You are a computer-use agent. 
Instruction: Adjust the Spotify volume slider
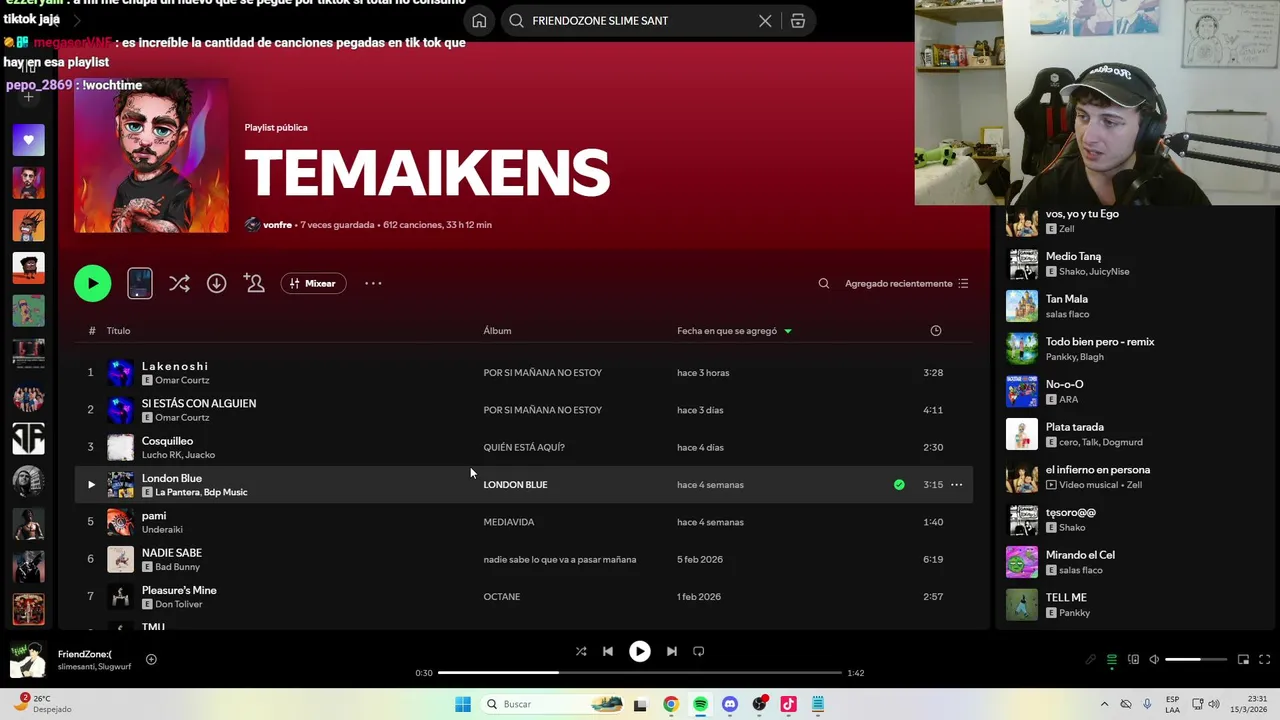click(1196, 660)
